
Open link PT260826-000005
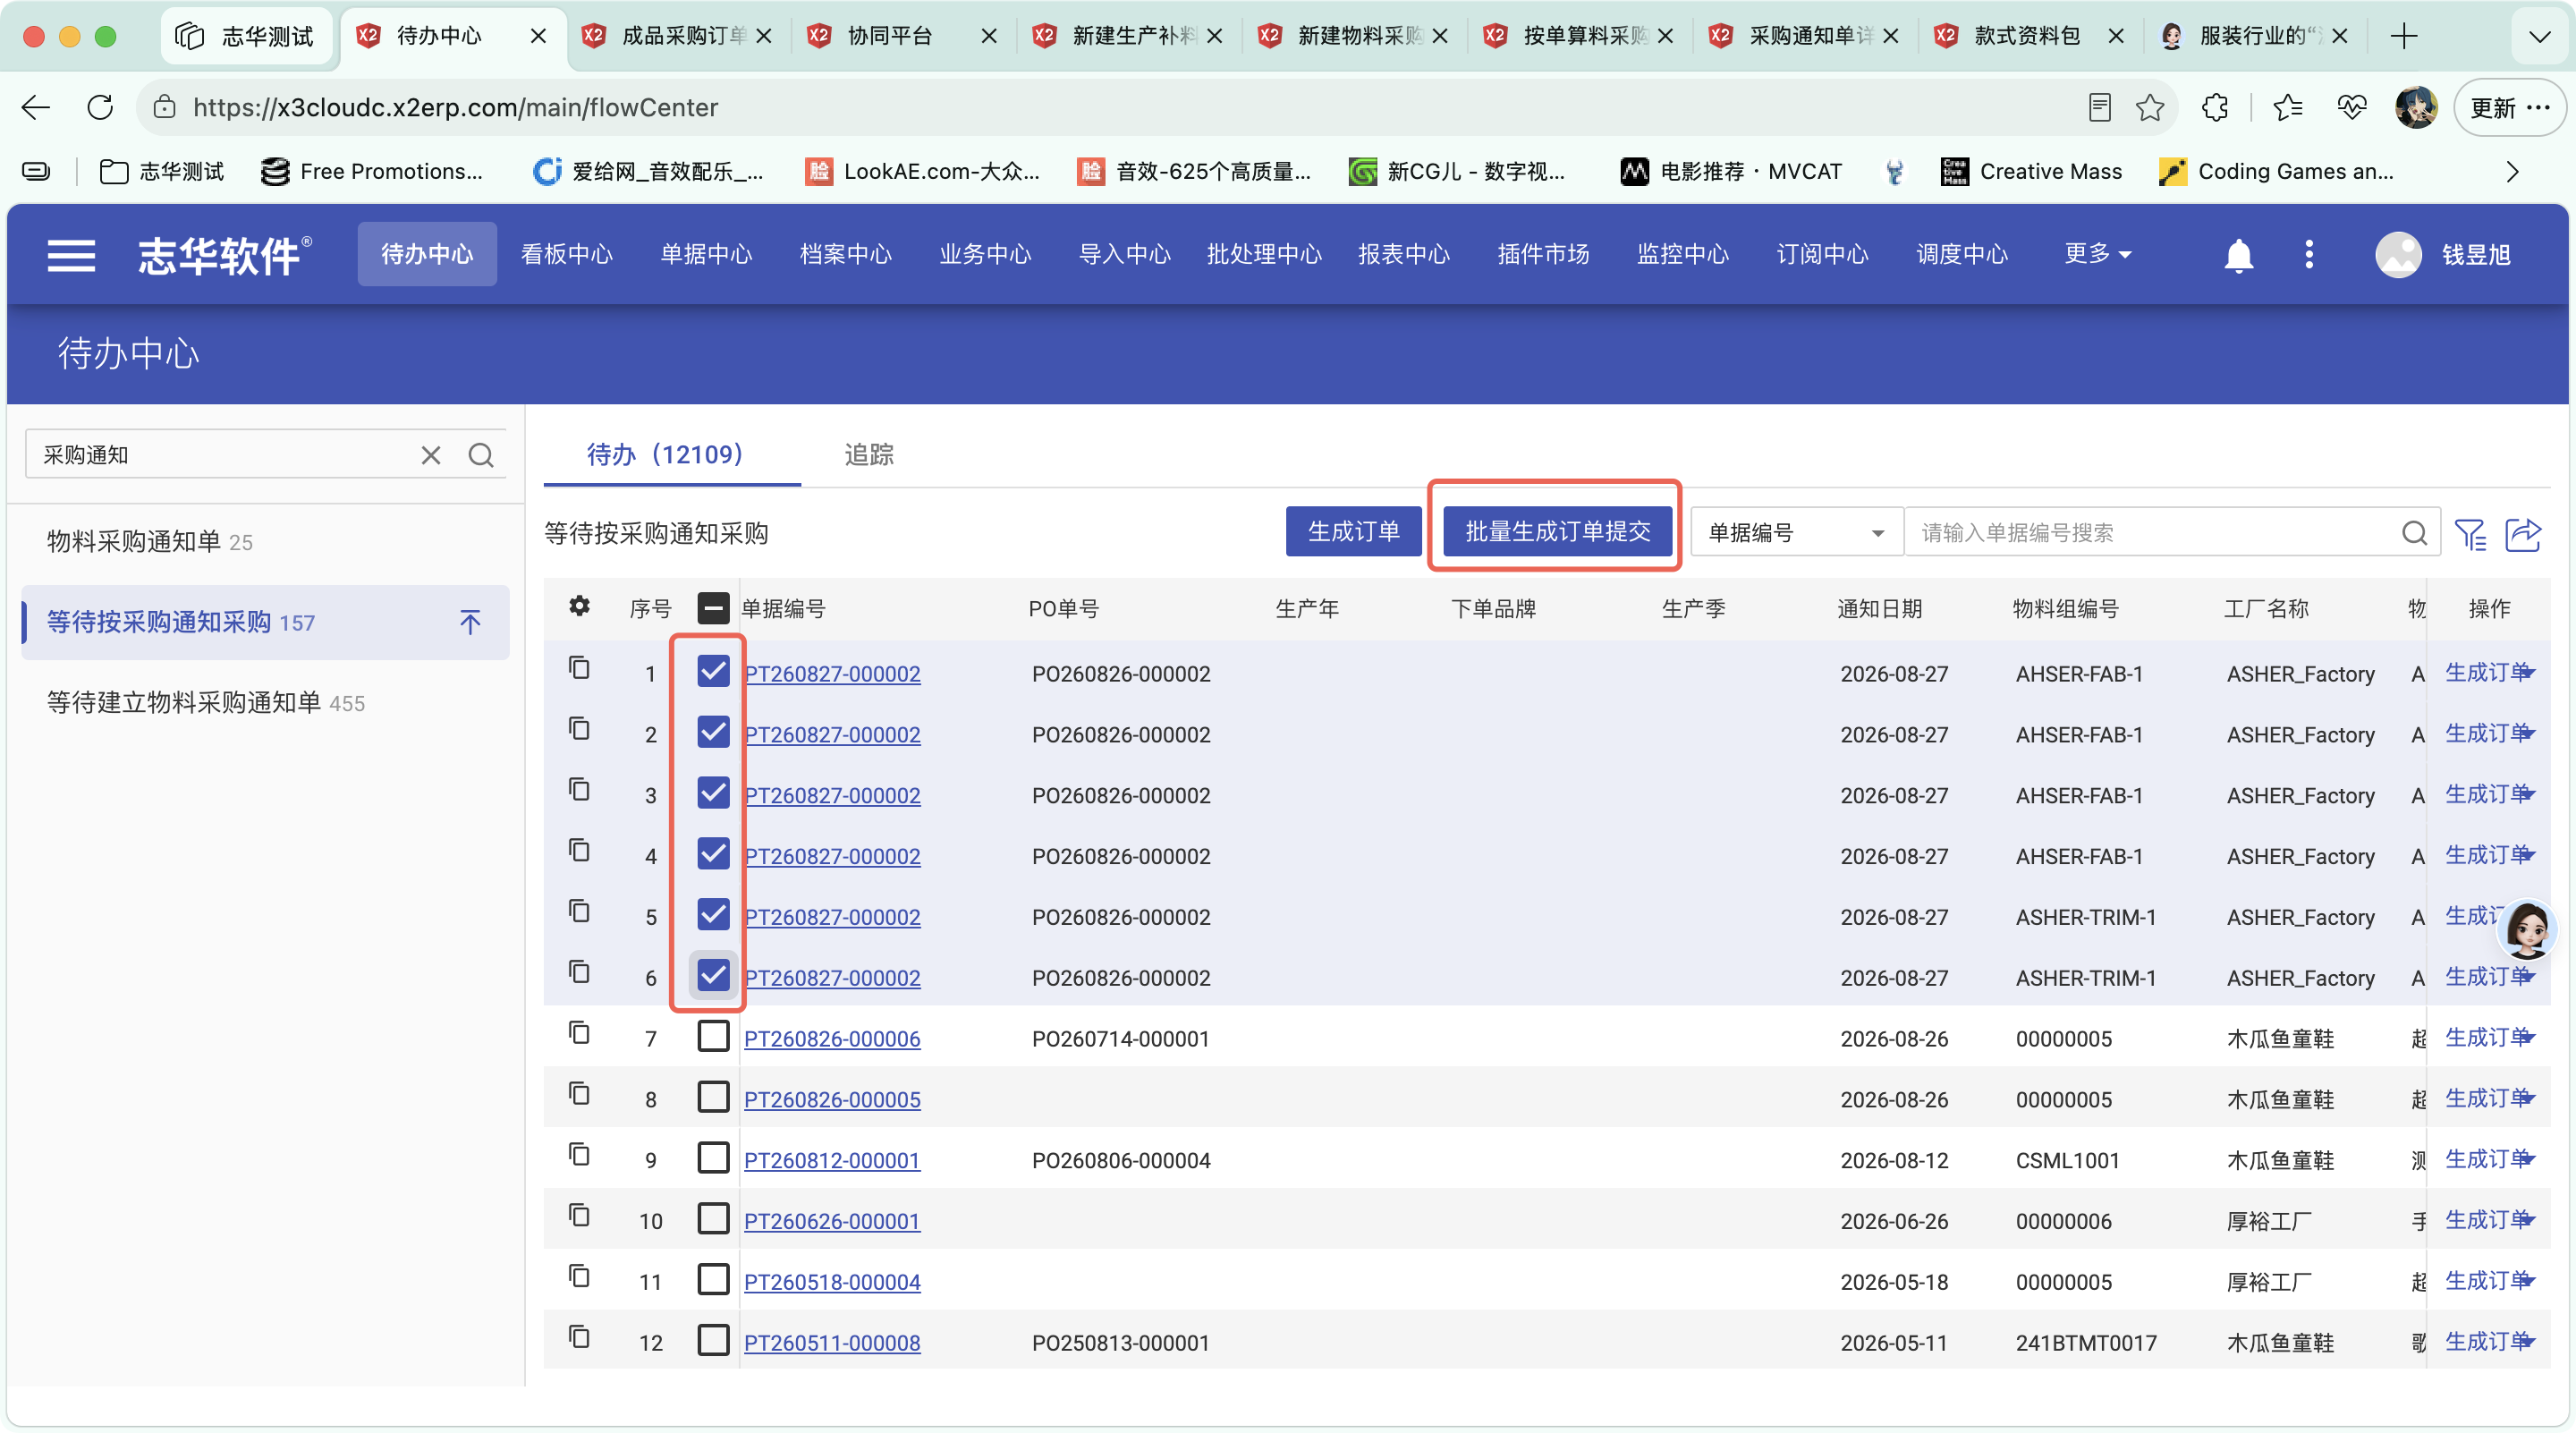(x=832, y=1099)
